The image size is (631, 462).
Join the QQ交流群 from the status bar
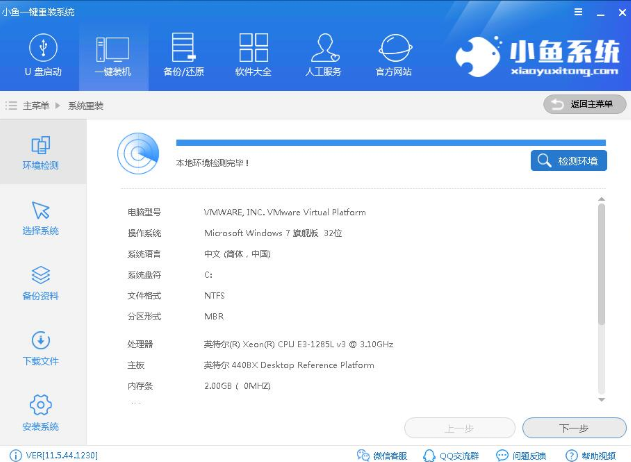pyautogui.click(x=451, y=454)
